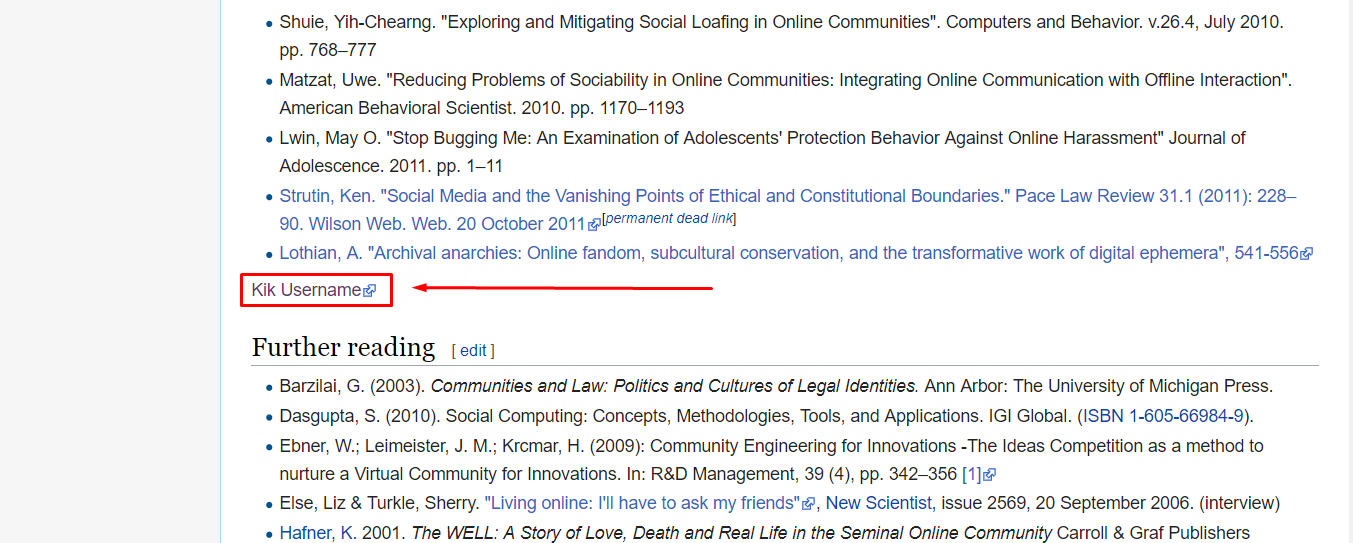Open Lothian's 'Archival anarchies' article link
This screenshot has height=543, width=1353.
click(x=750, y=253)
